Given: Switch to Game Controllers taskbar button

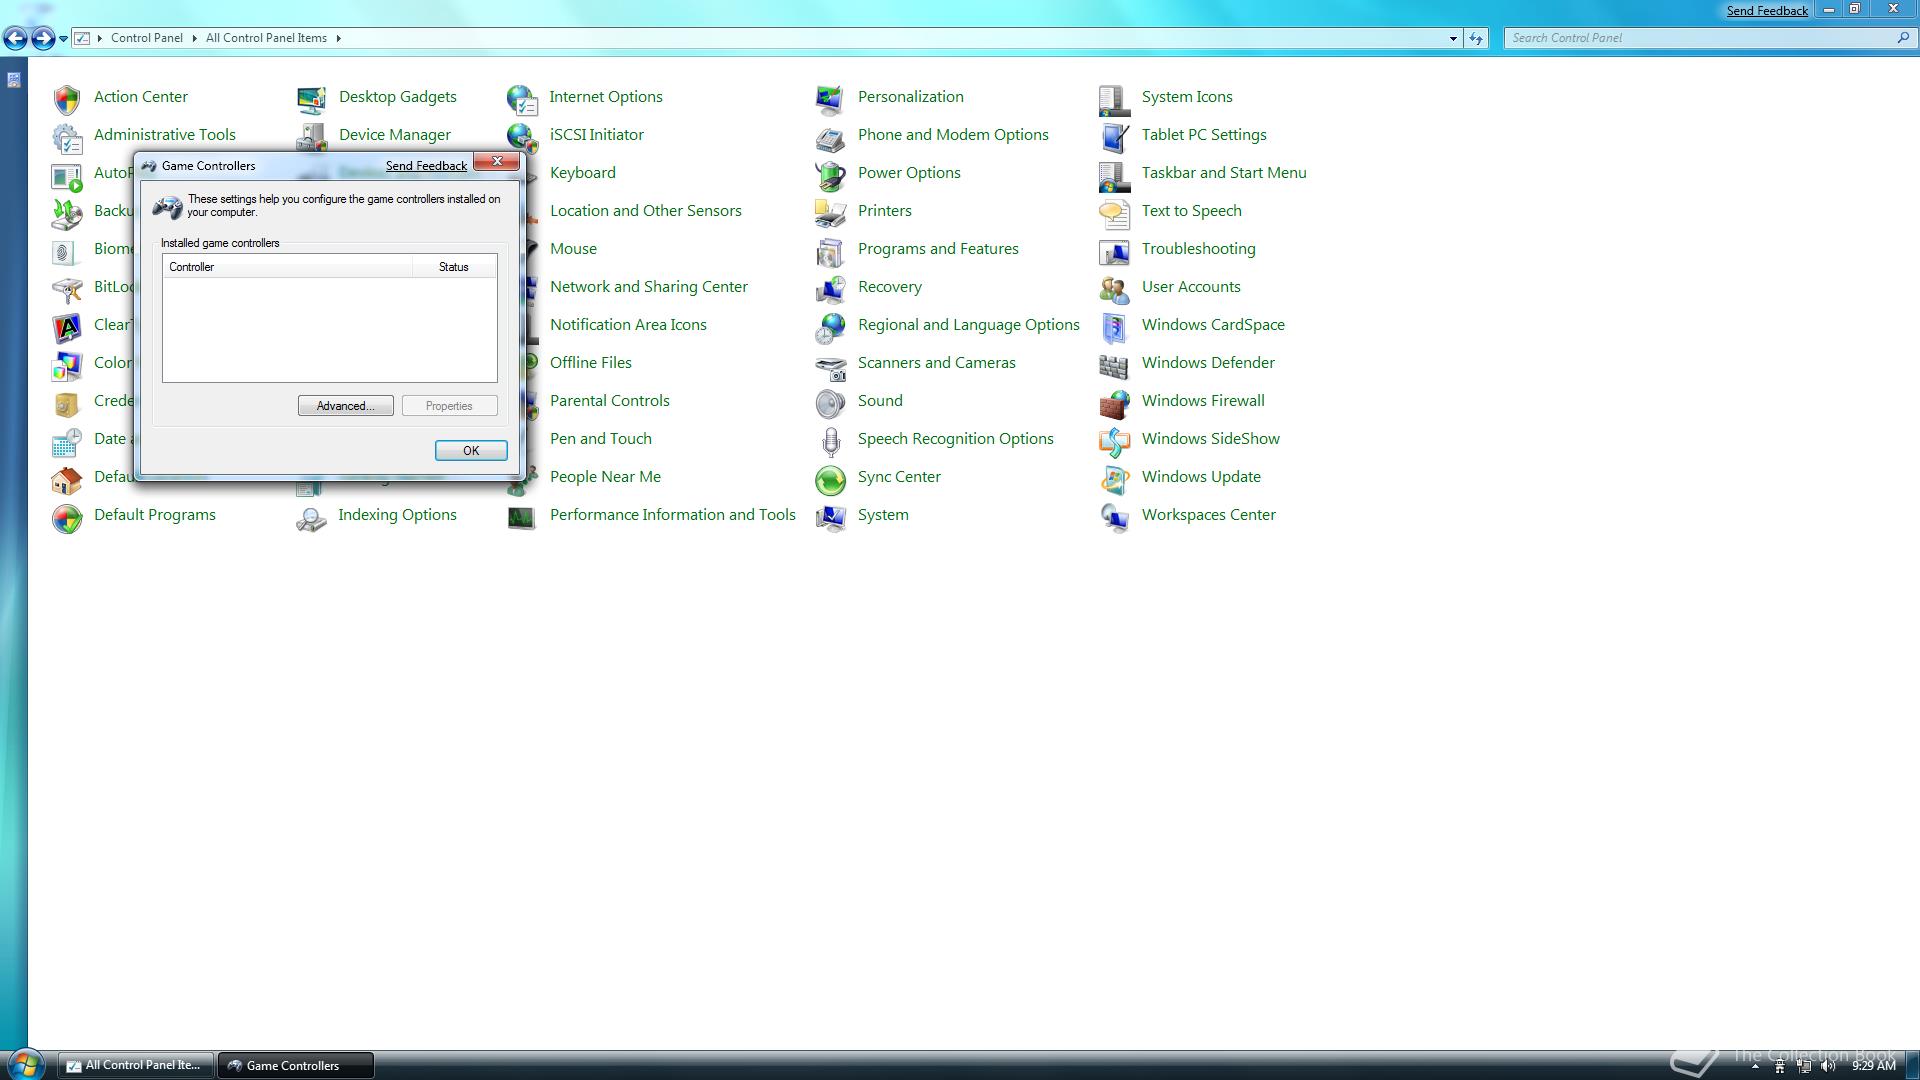Looking at the screenshot, I should 296,1066.
